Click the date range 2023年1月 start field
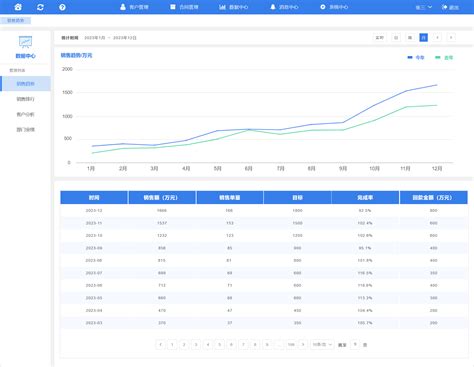The width and height of the screenshot is (474, 367). (95, 38)
